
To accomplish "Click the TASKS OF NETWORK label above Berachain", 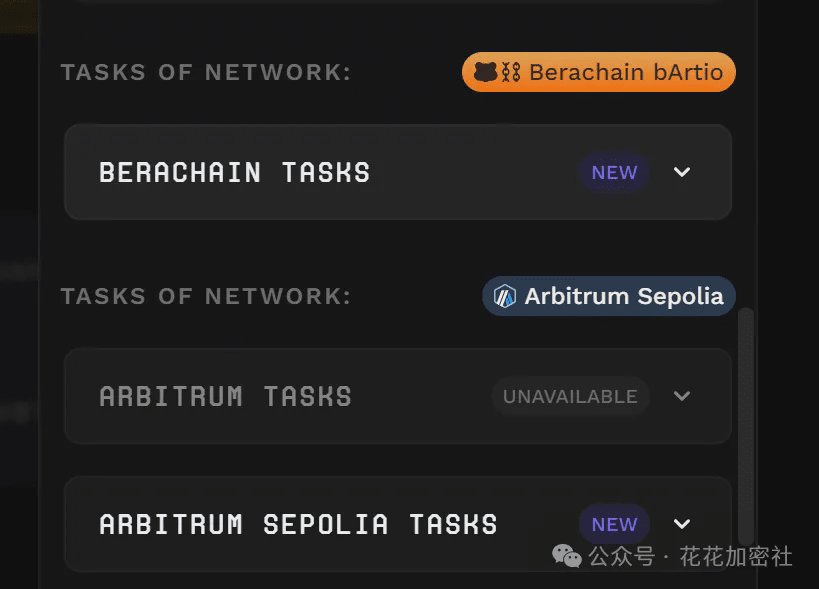I will pos(206,72).
